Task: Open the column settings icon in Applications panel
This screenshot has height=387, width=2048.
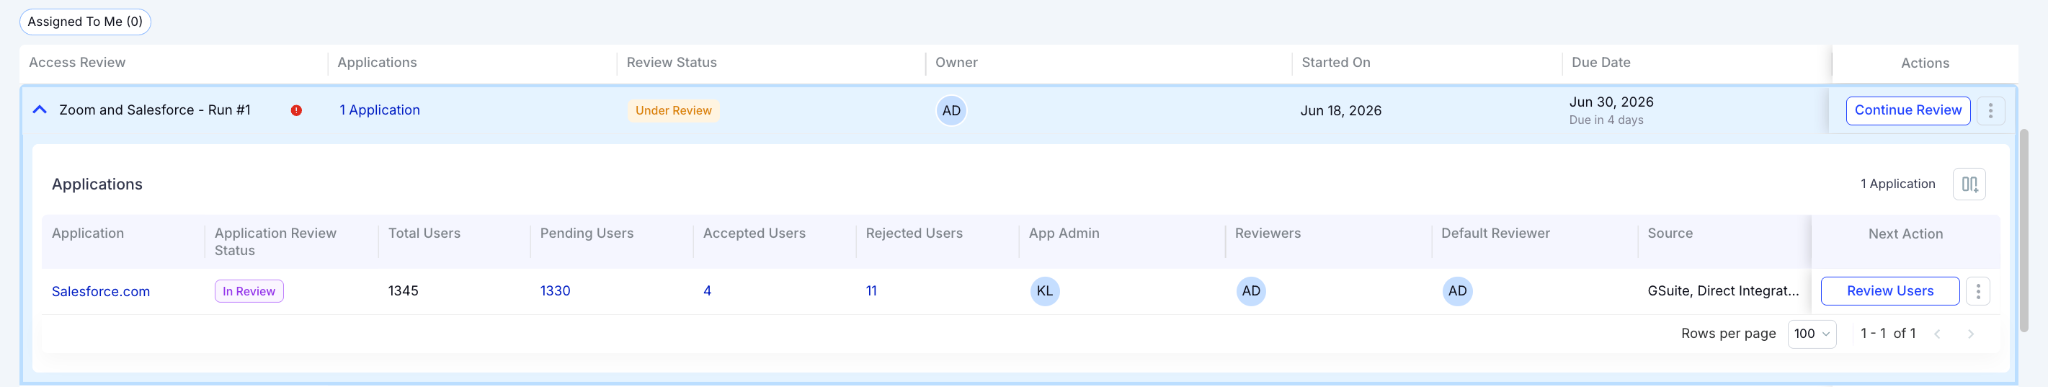Action: tap(1969, 184)
